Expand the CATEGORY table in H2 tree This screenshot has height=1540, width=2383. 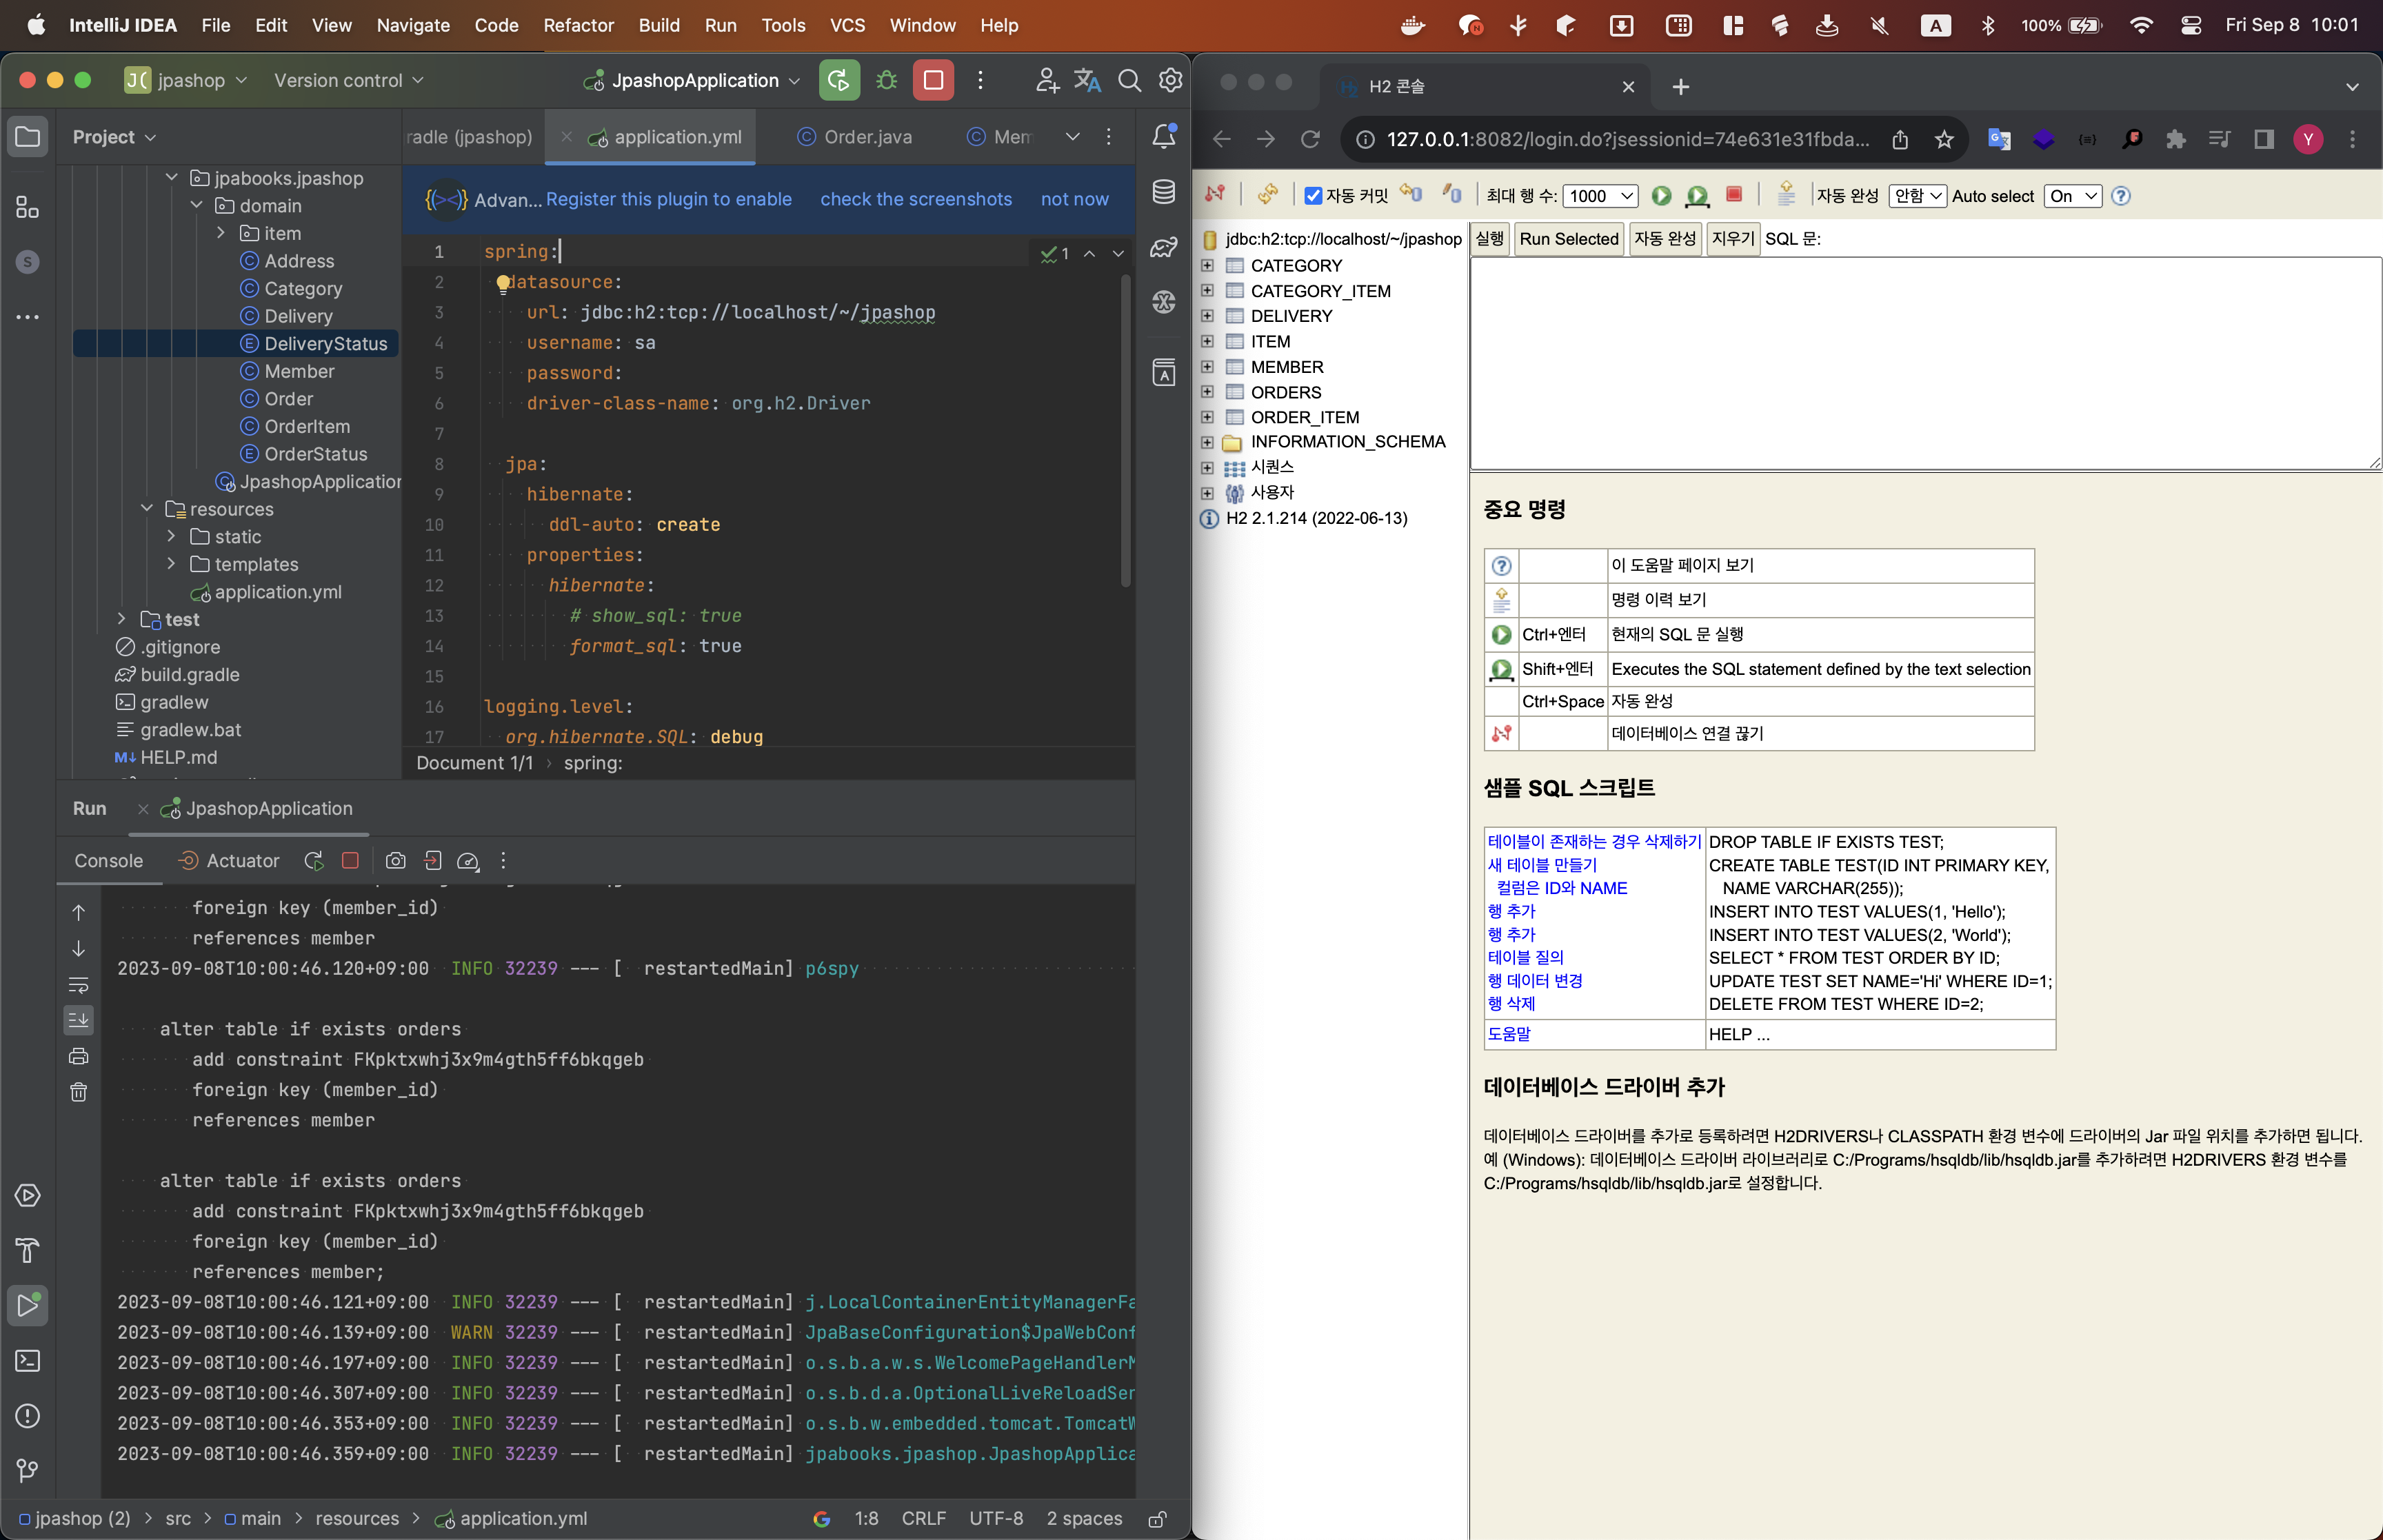1207,265
